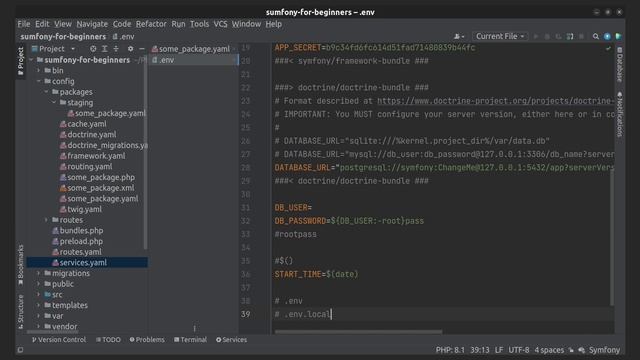Click the listen for debug connections icon
This screenshot has width=640, height=360.
click(x=570, y=36)
